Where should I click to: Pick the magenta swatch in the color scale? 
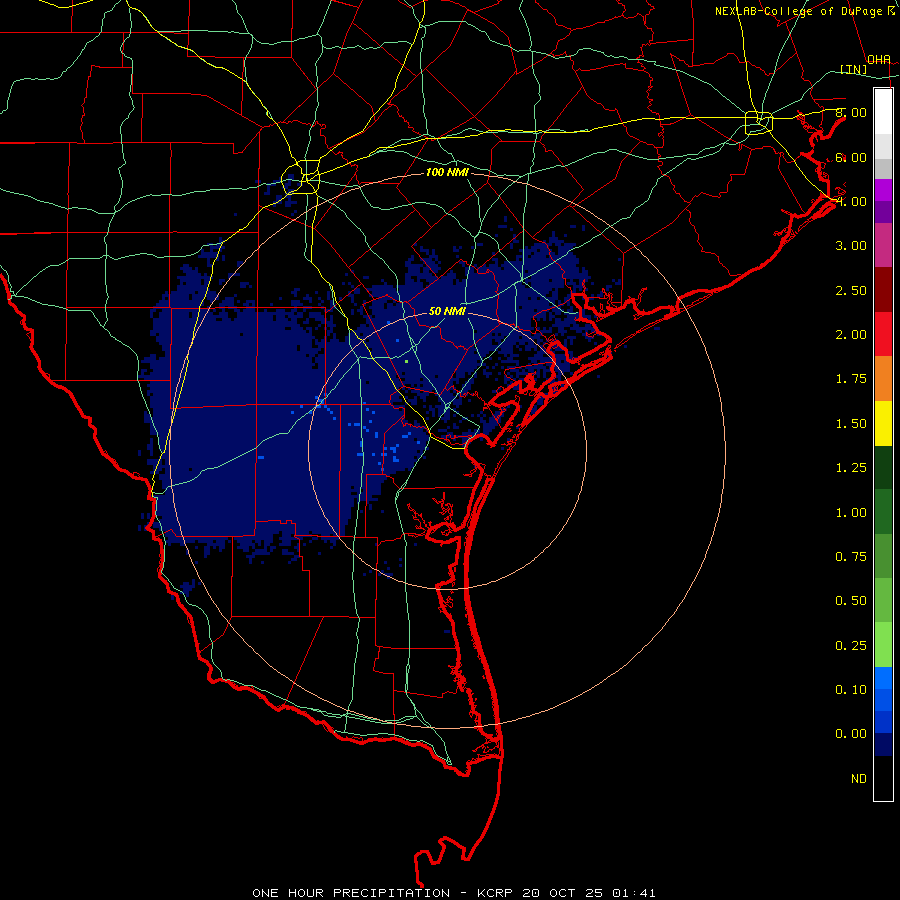click(883, 190)
